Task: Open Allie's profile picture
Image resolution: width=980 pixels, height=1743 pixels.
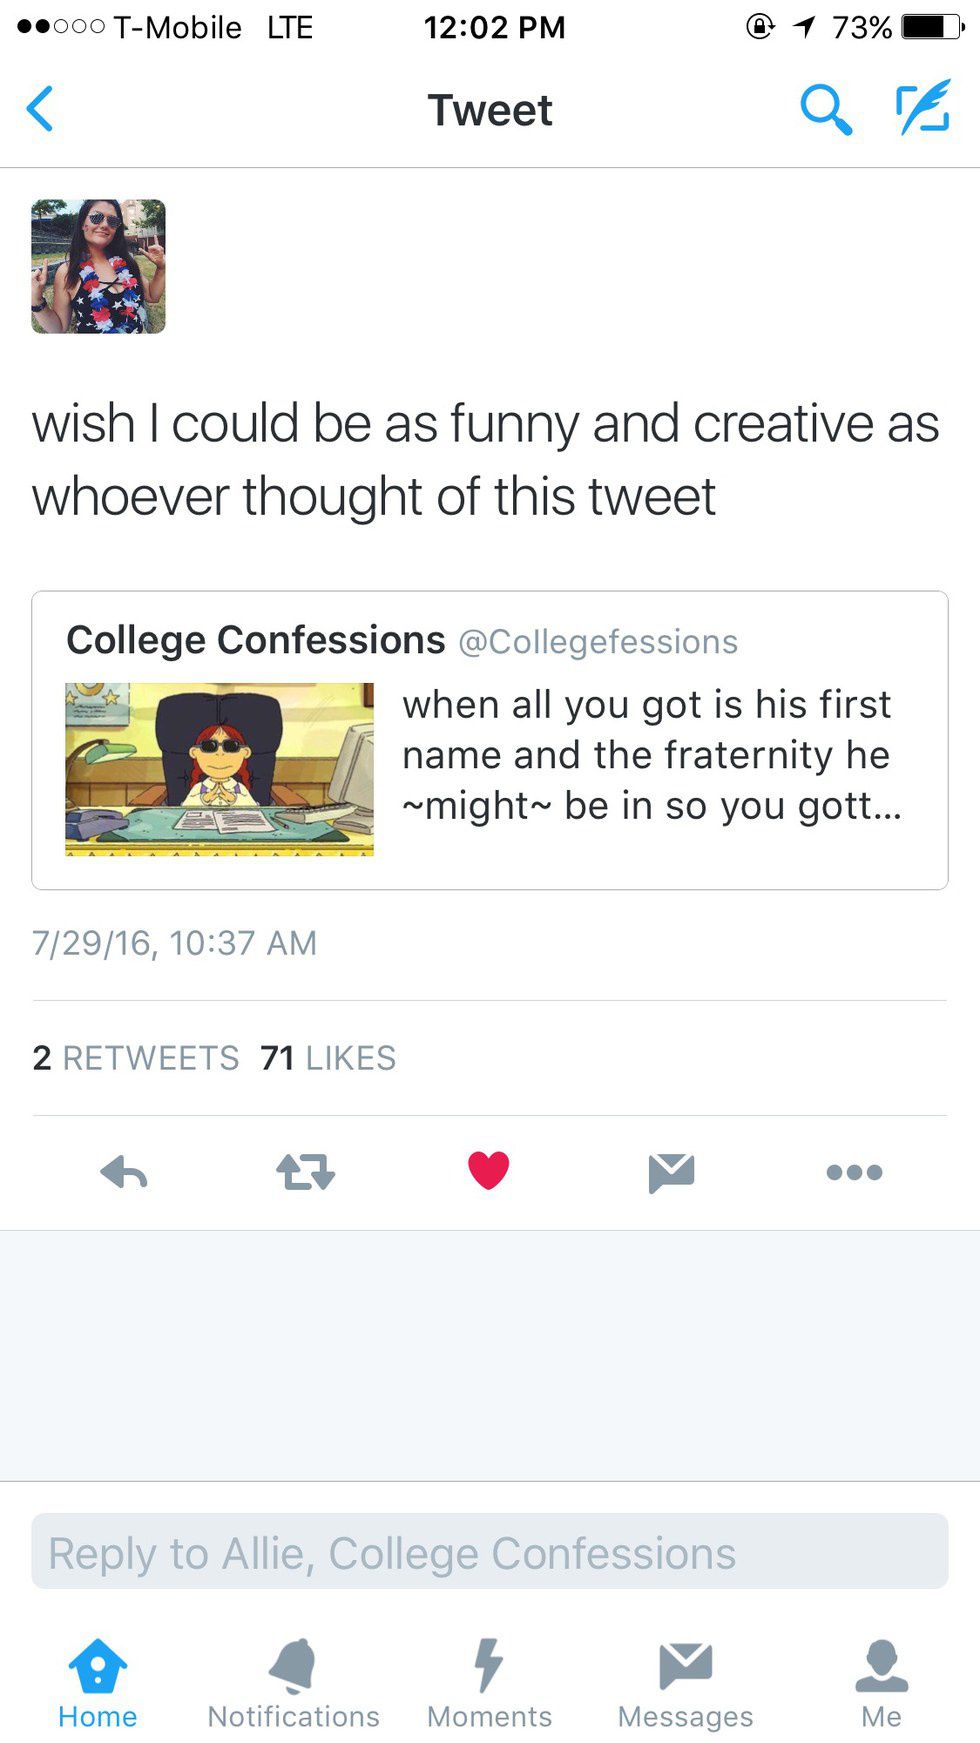Action: point(98,266)
